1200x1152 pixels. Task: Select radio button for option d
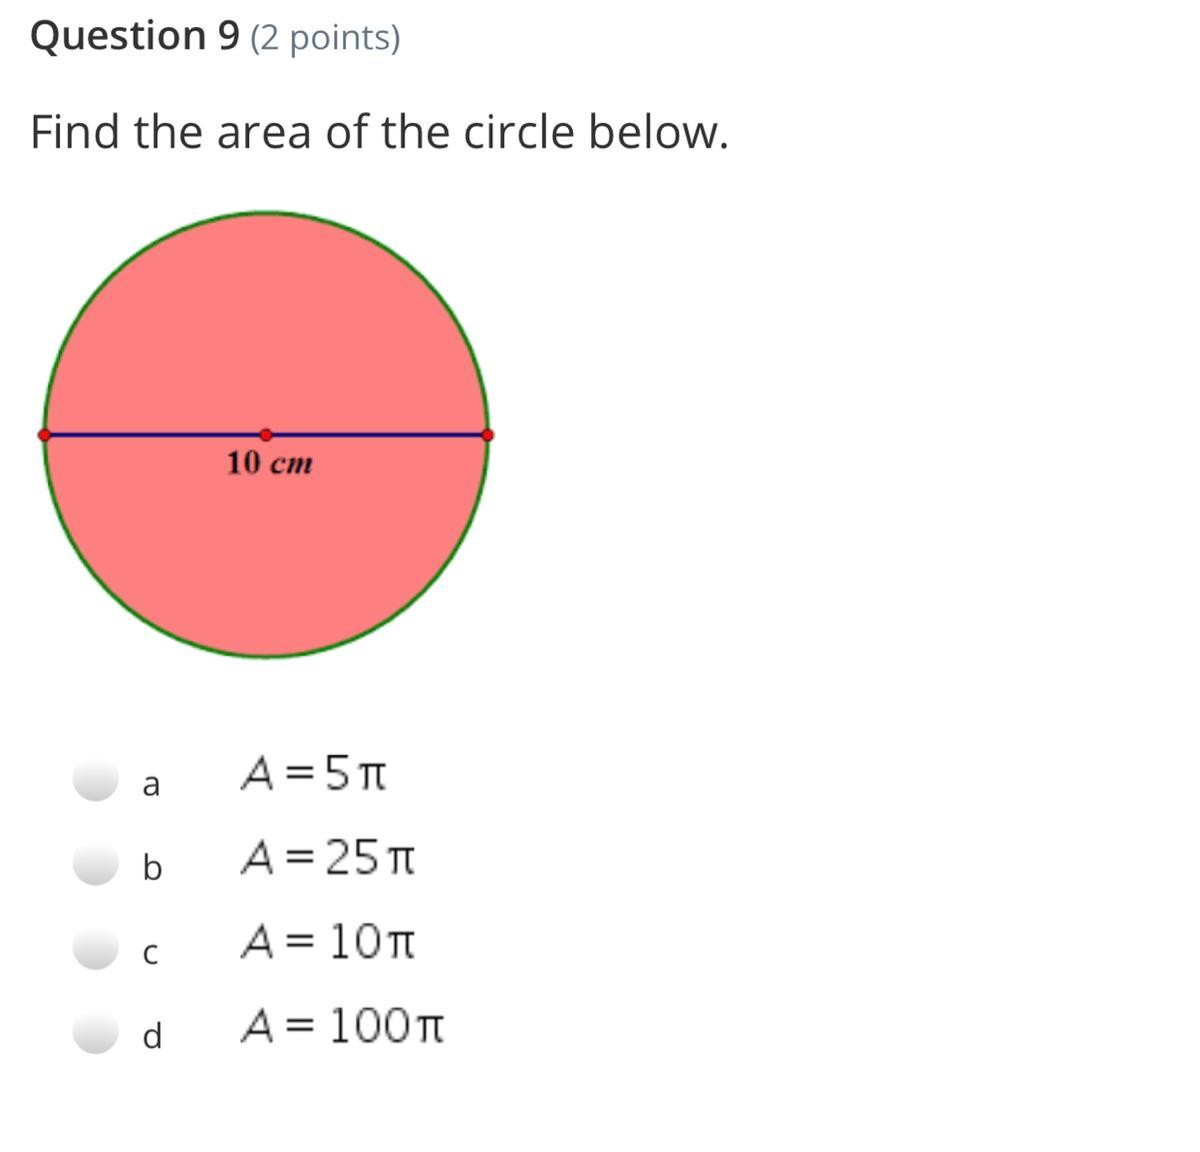[x=96, y=1032]
